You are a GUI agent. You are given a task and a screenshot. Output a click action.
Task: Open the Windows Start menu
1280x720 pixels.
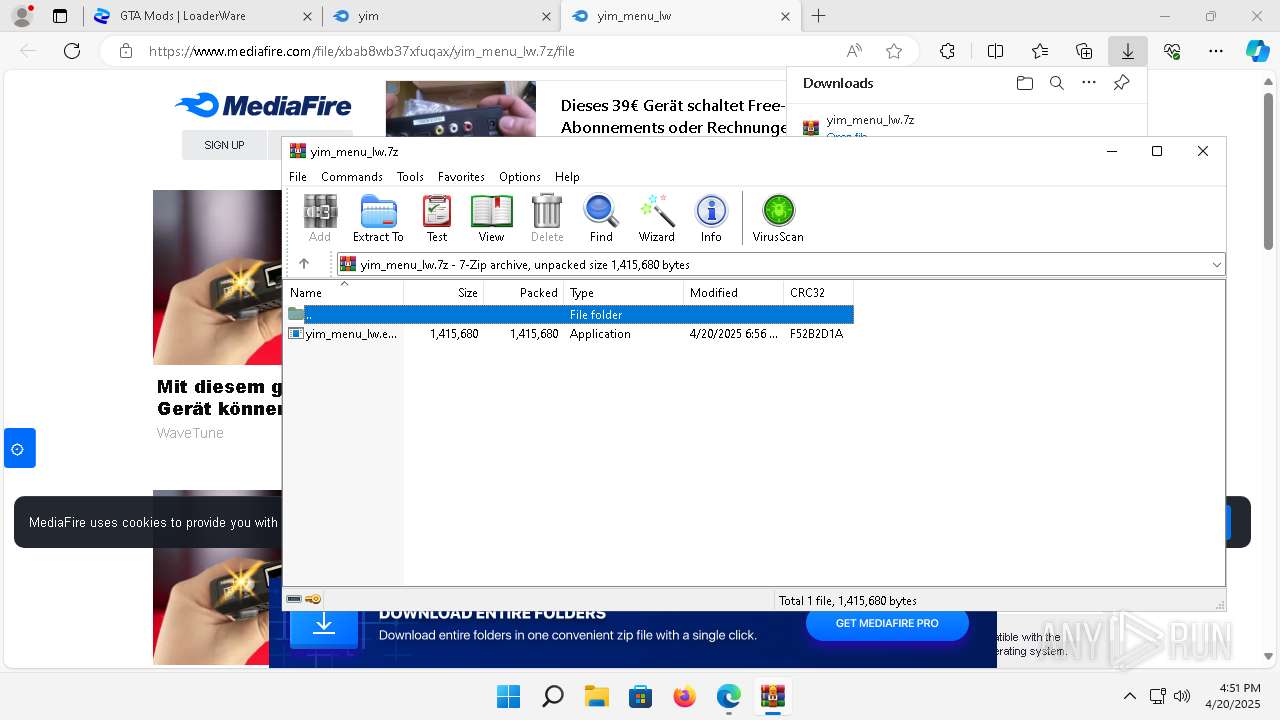[x=508, y=696]
